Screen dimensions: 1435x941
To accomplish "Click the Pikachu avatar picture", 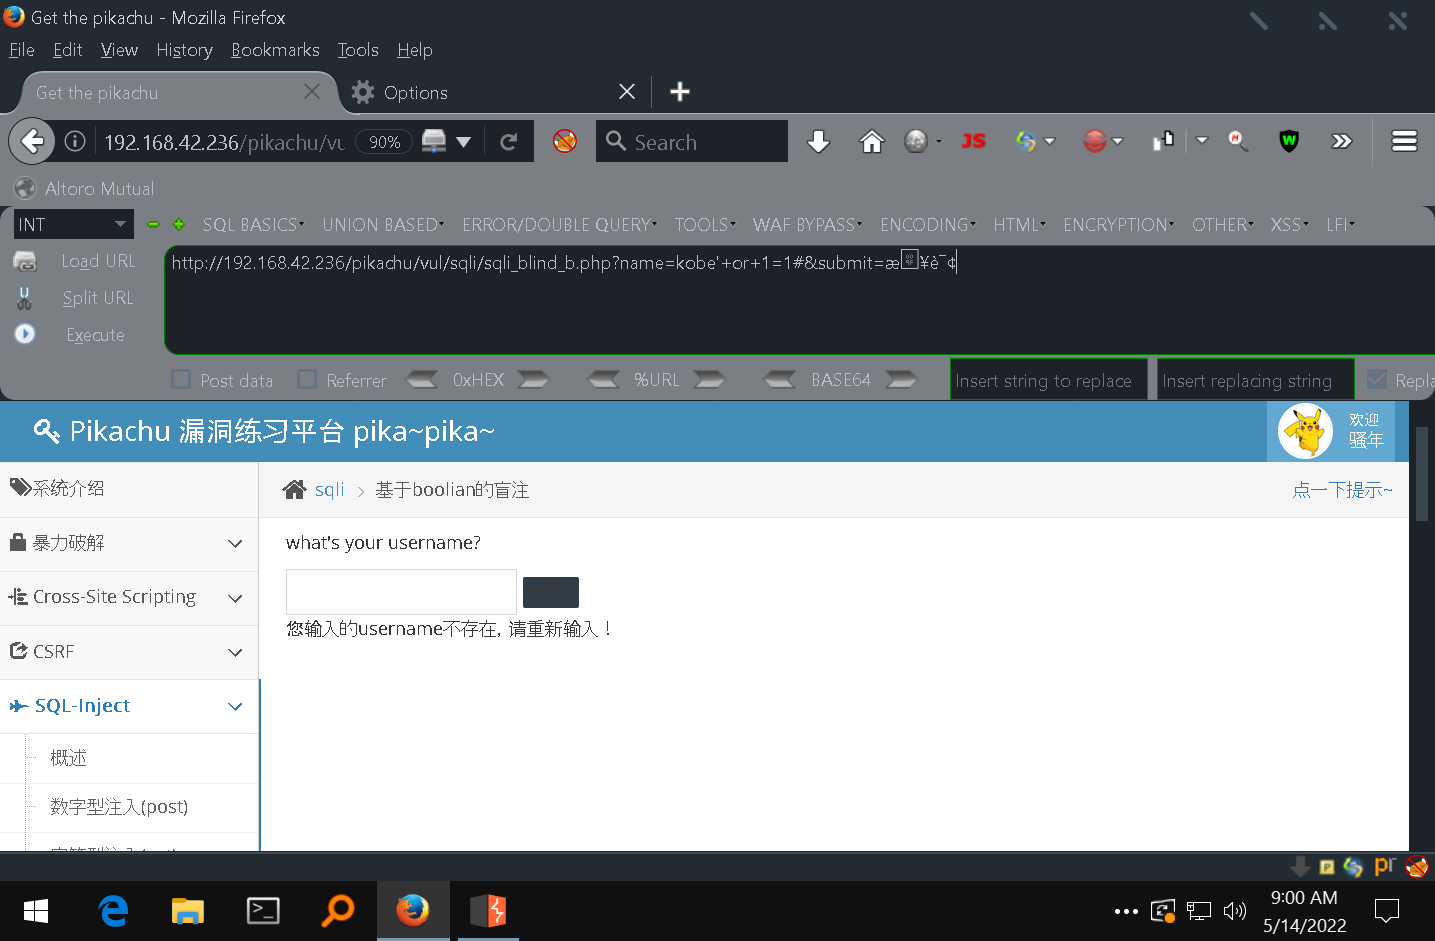I will pos(1306,431).
